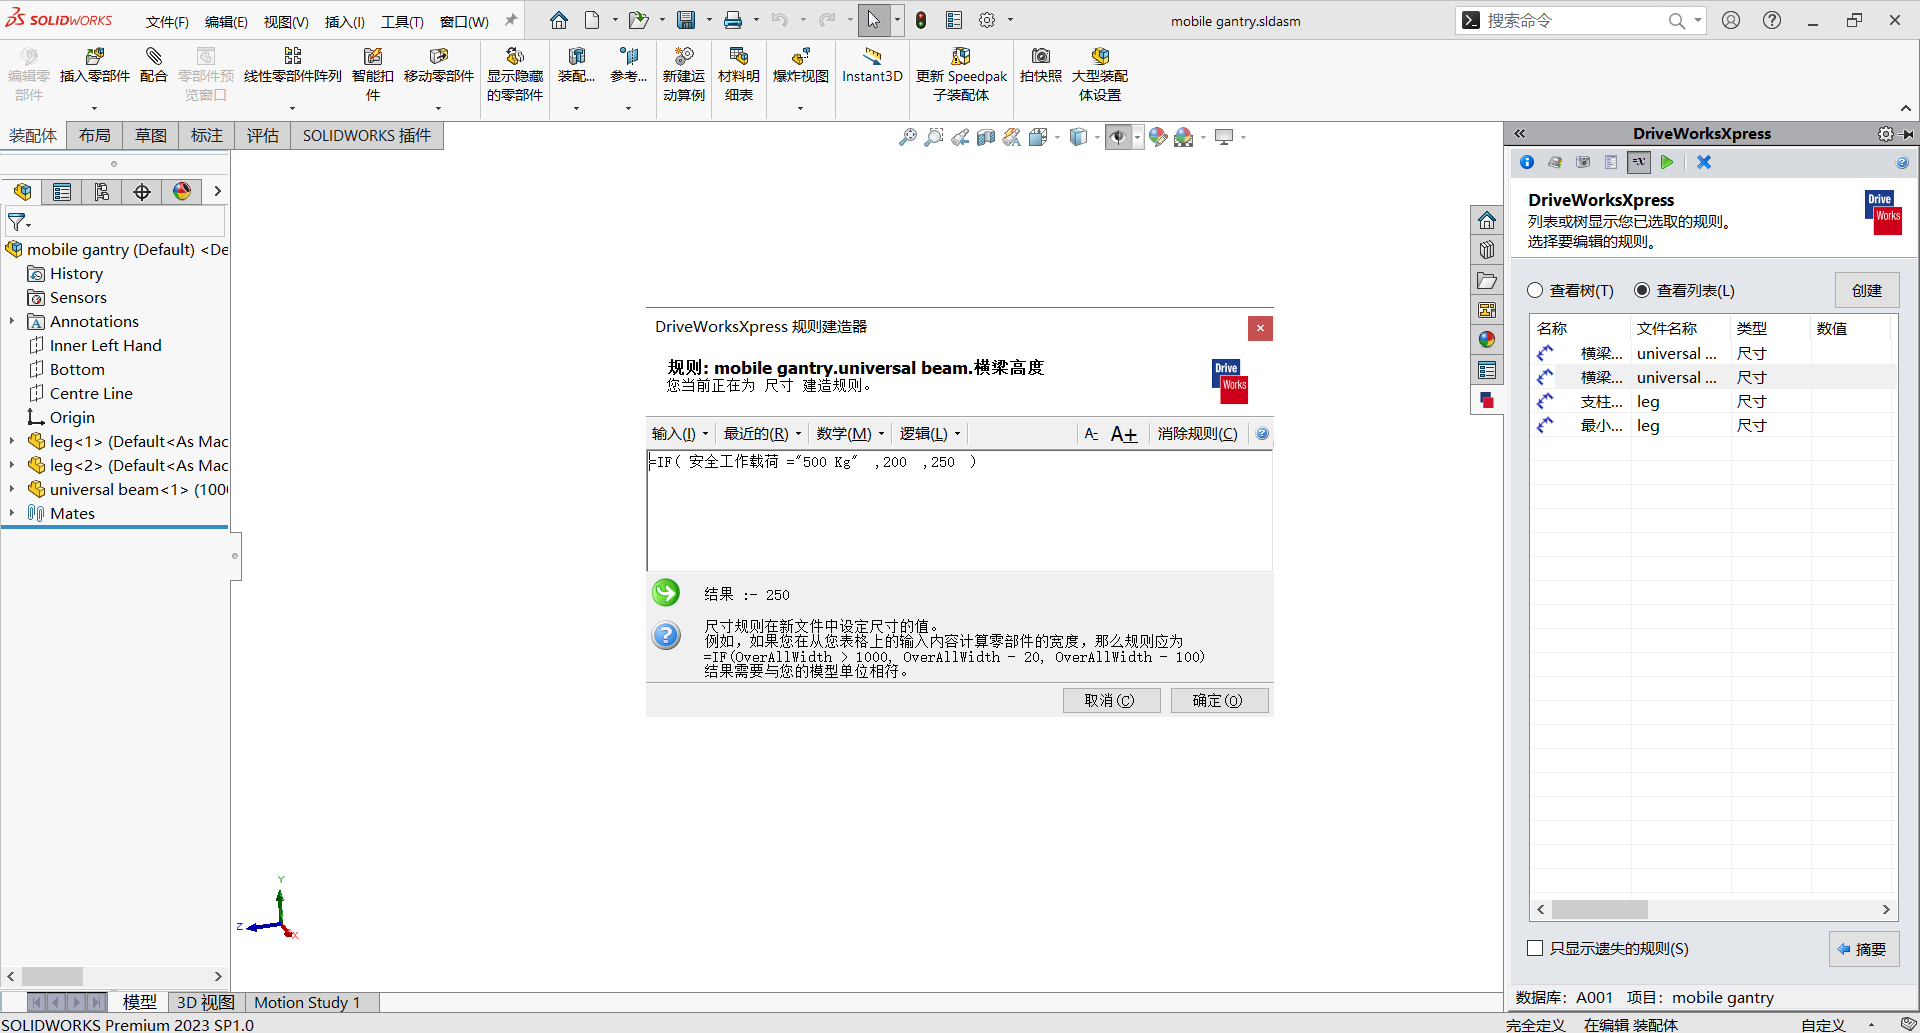Click 创建 button in DriveWorksXpress panel

click(x=1866, y=290)
